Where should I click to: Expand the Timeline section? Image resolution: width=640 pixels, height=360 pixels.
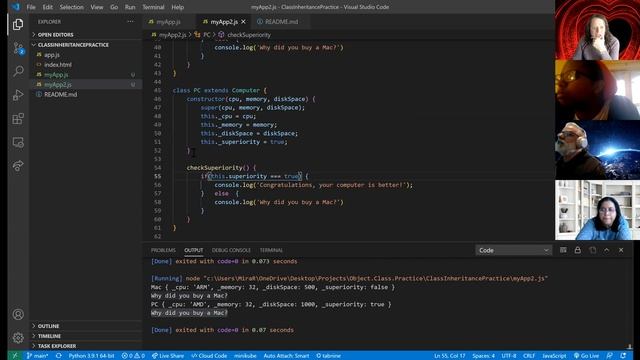pos(49,336)
